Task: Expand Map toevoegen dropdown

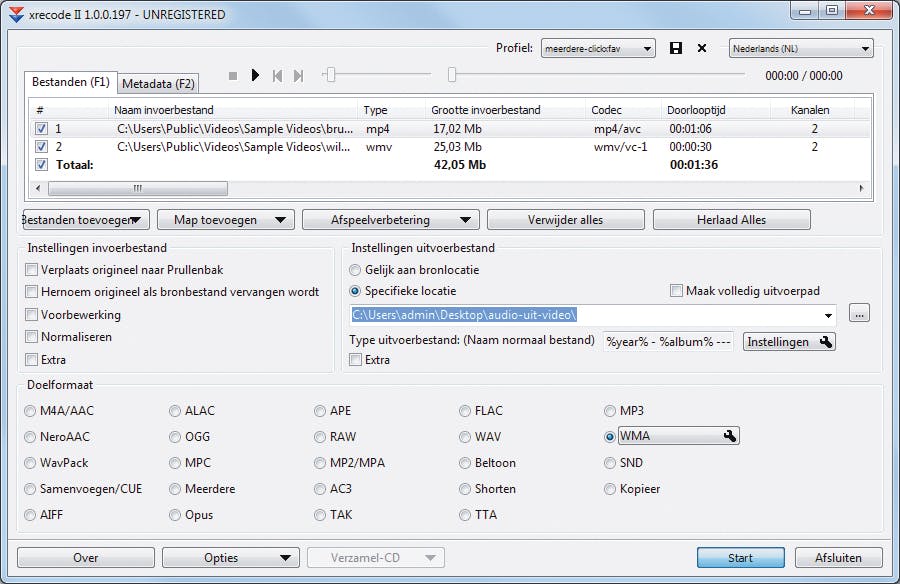Action: (280, 220)
